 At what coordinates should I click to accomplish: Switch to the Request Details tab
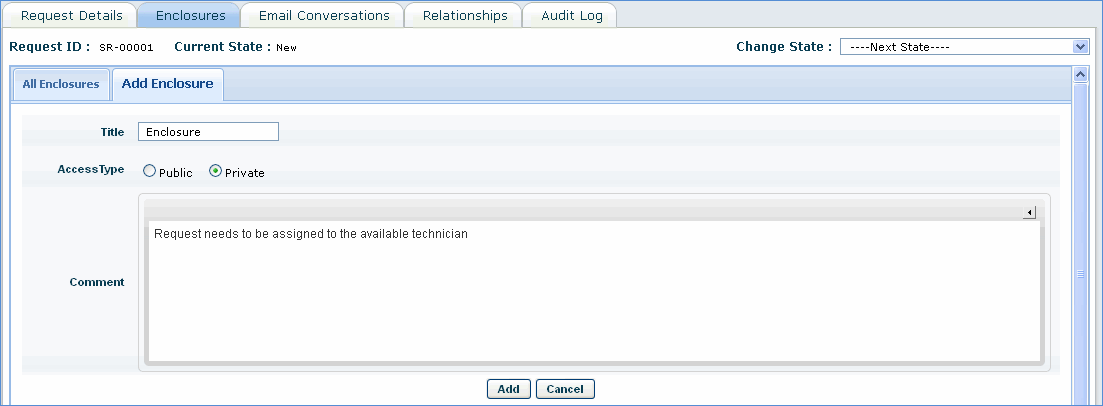[71, 16]
